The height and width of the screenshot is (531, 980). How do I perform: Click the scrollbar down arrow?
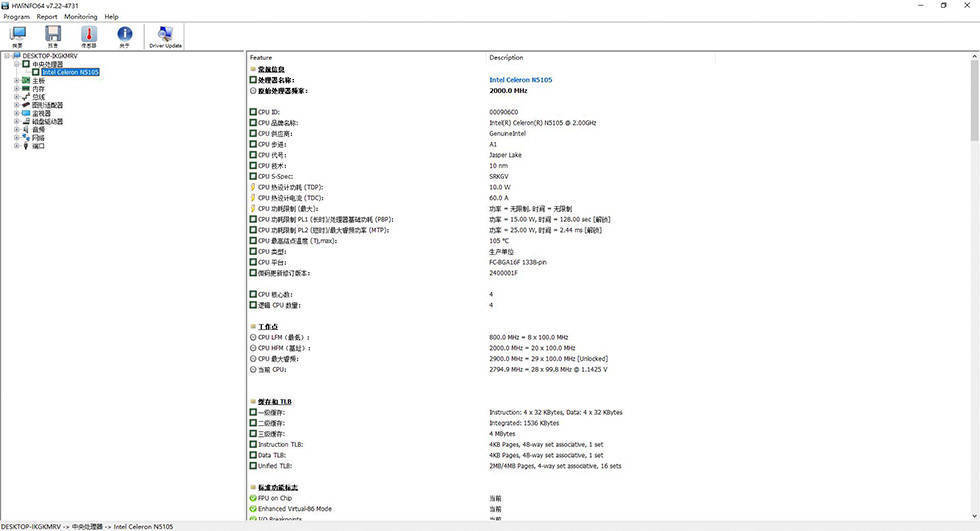(974, 516)
